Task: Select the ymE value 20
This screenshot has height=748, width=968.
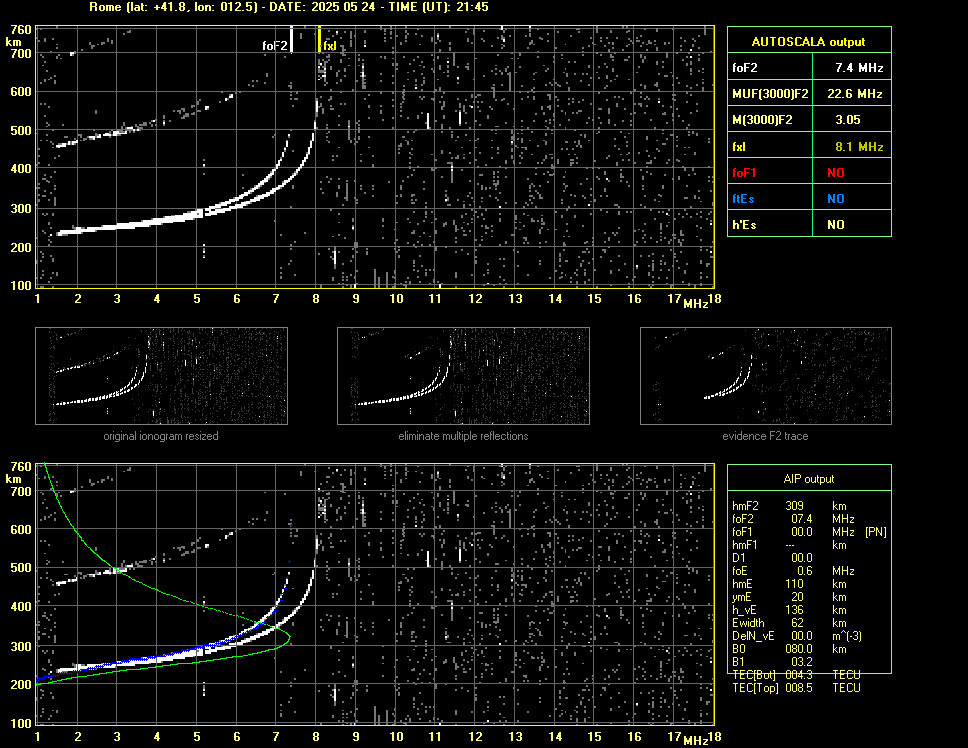Action: click(x=798, y=597)
